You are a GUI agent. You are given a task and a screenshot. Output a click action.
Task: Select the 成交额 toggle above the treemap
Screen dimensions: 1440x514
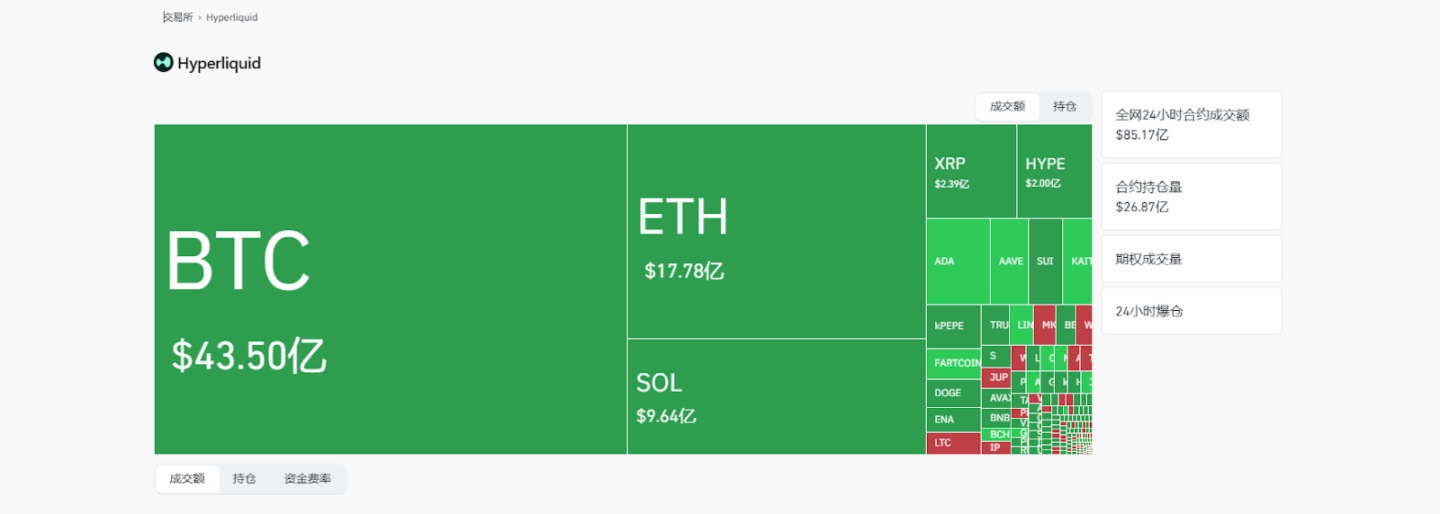[x=1007, y=106]
